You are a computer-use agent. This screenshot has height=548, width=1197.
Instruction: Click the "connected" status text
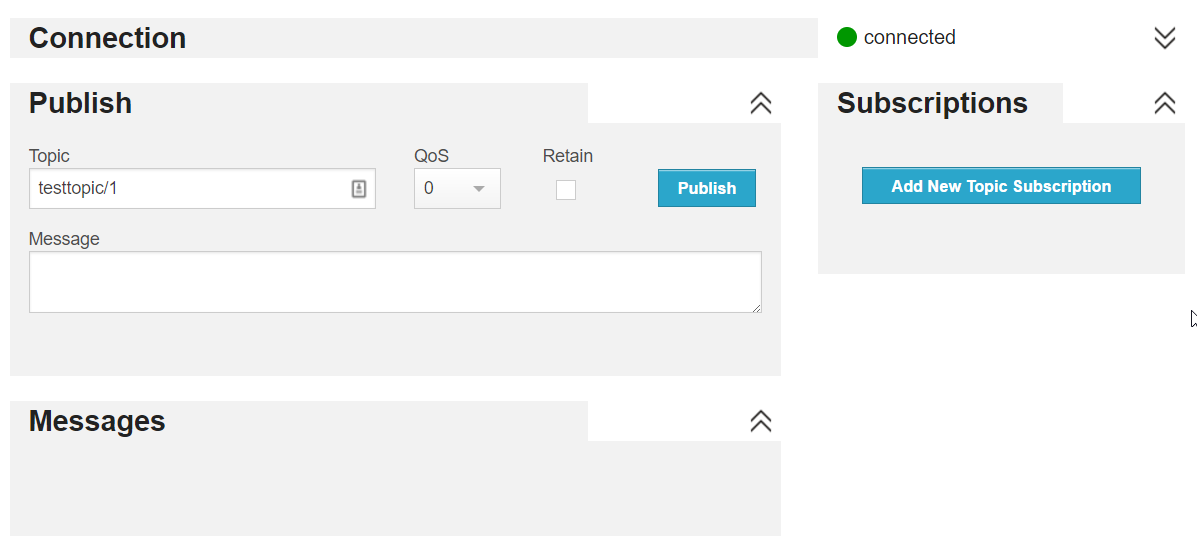(x=909, y=38)
